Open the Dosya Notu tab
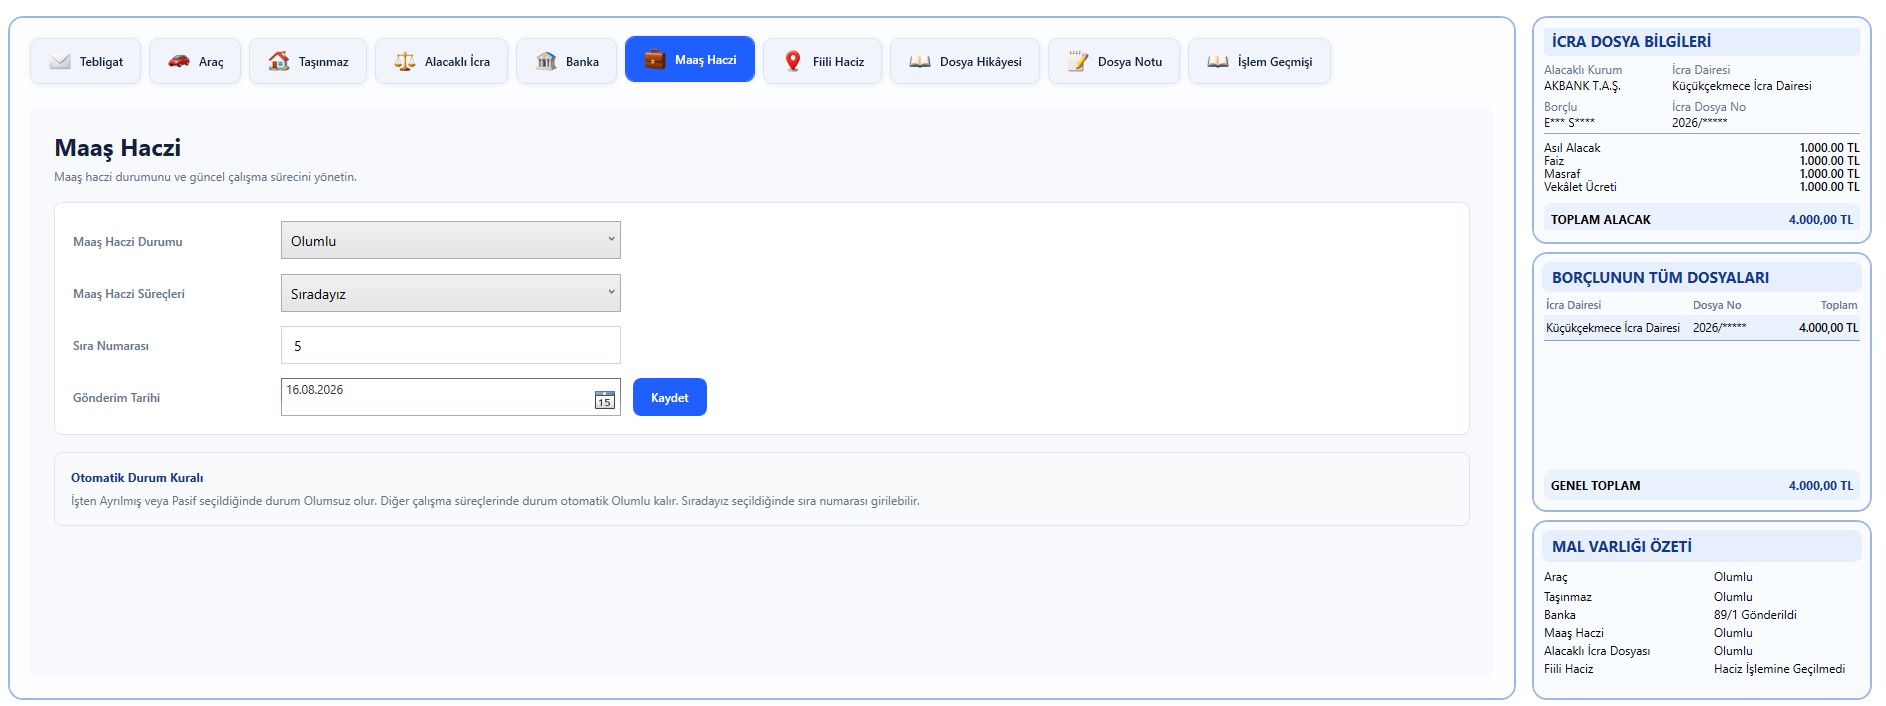 pyautogui.click(x=1114, y=61)
